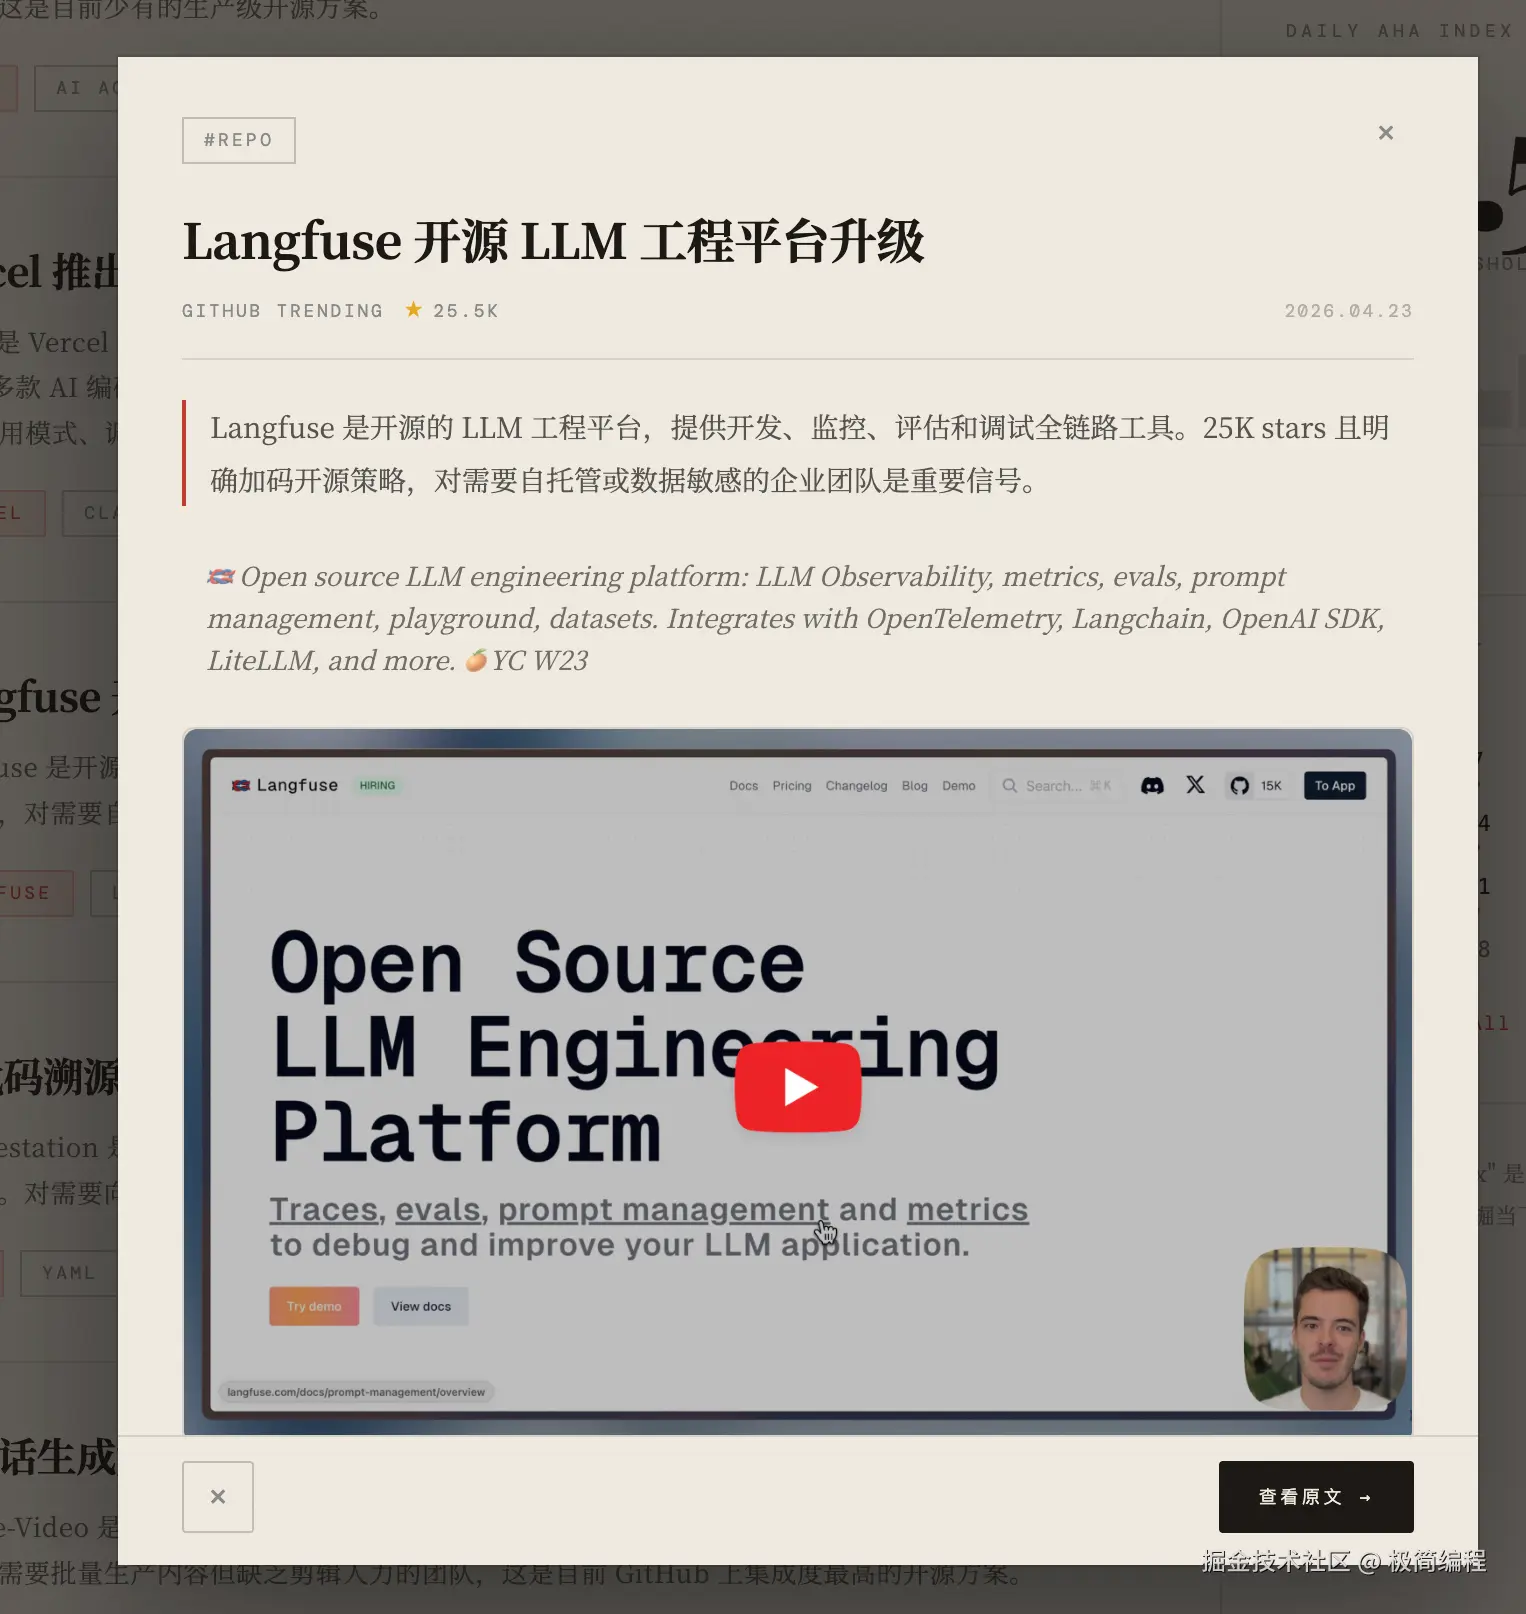Click the date 2026.04.23
This screenshot has height=1614, width=1526.
point(1348,311)
